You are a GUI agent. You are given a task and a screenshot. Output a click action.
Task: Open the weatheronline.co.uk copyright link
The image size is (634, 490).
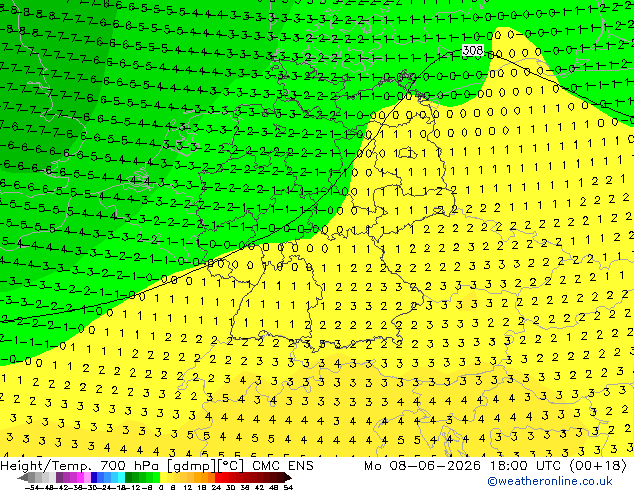click(x=550, y=481)
